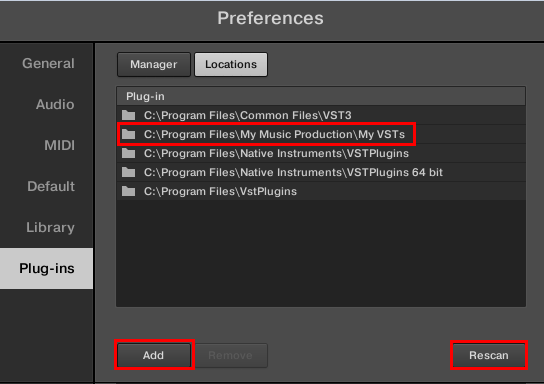Select the Native Instruments\VSTPlugins 64 bit row
This screenshot has height=384, width=544.
pyautogui.click(x=321, y=172)
